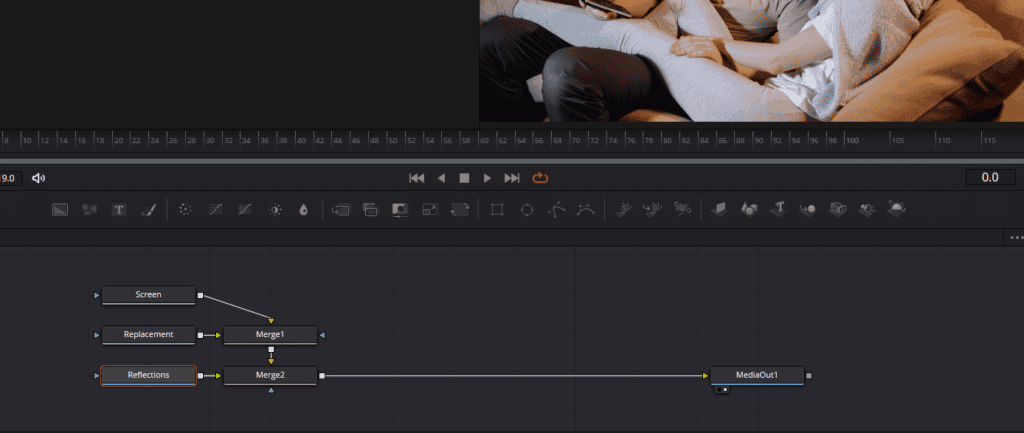
Task: Add a B-Spline mask from the toolbar
Action: point(586,210)
